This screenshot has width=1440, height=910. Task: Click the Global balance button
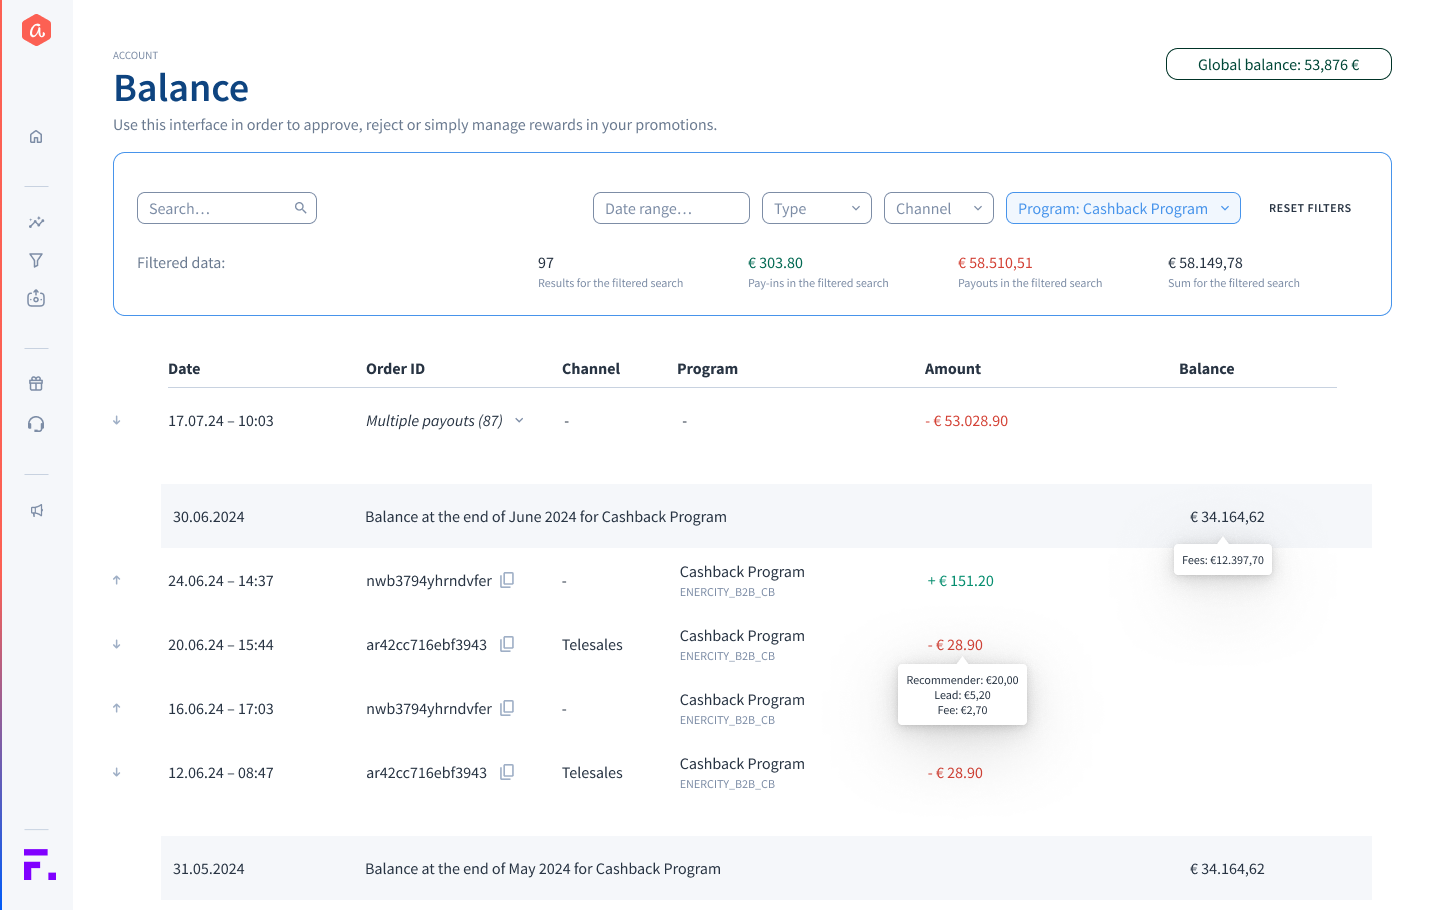click(x=1278, y=64)
